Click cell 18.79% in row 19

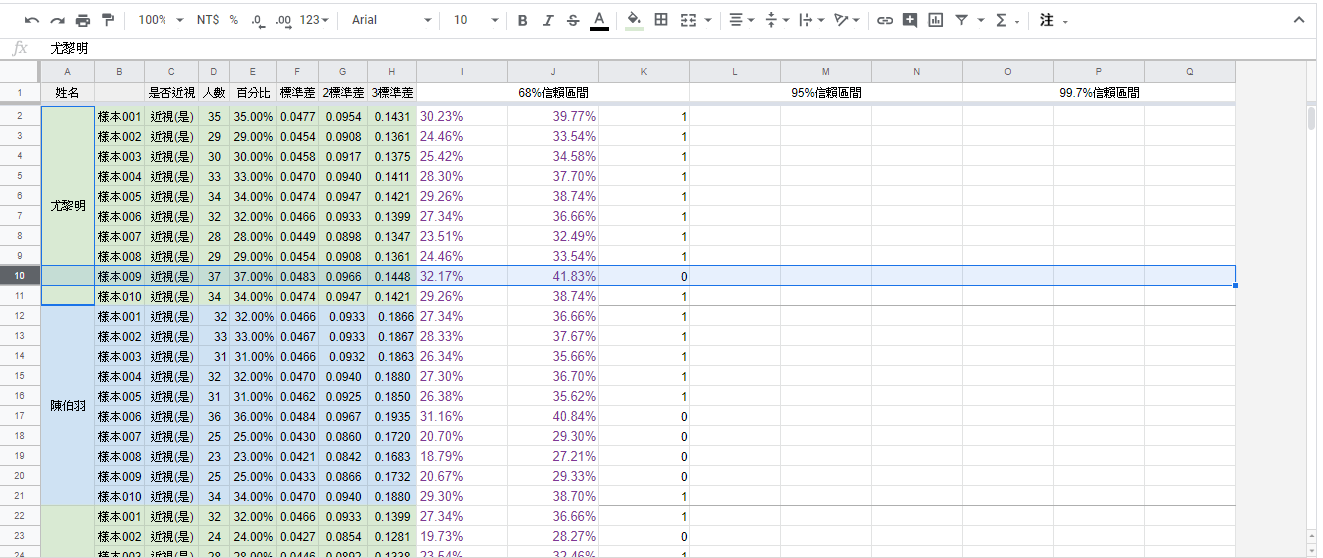point(462,456)
